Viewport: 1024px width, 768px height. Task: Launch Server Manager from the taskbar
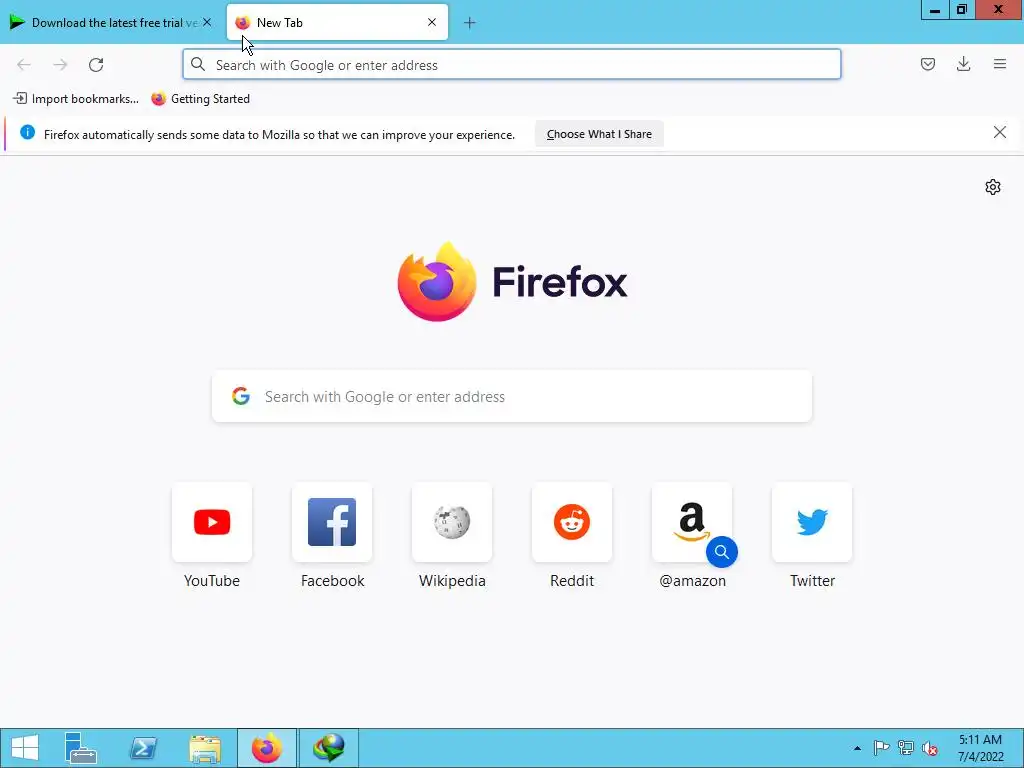tap(81, 748)
